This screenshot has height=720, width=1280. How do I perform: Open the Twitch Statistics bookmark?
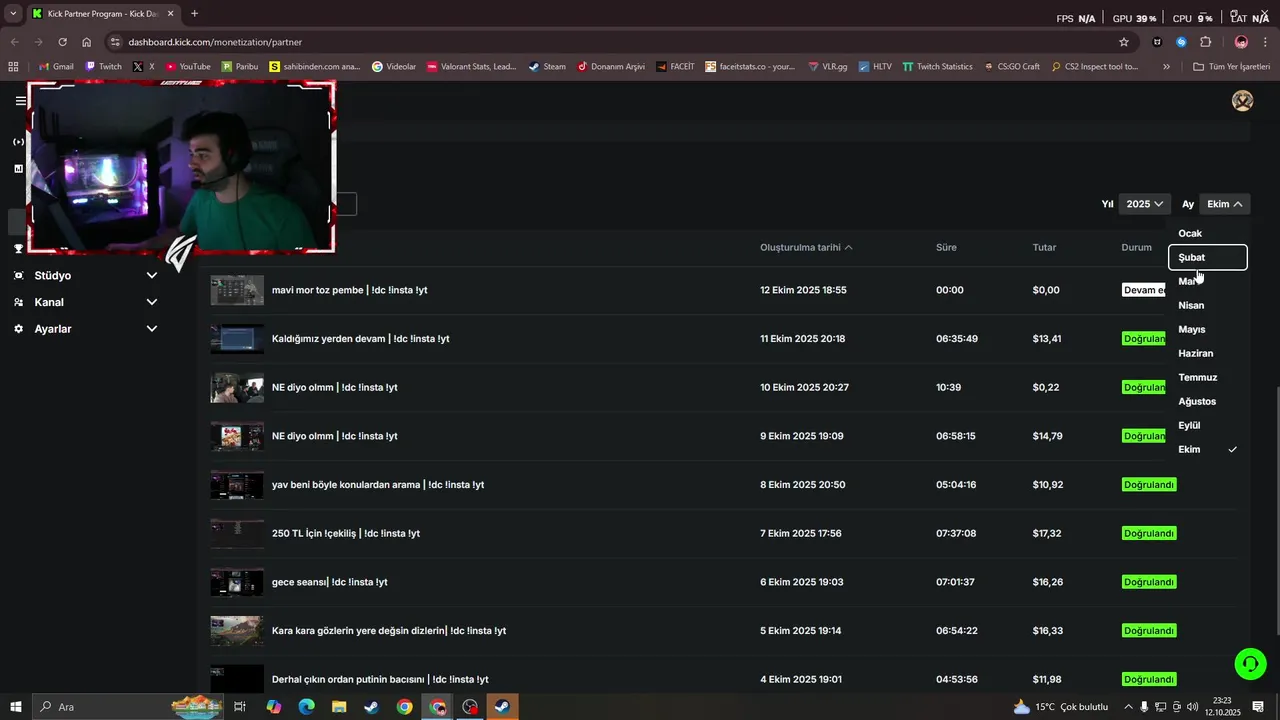pyautogui.click(x=937, y=67)
